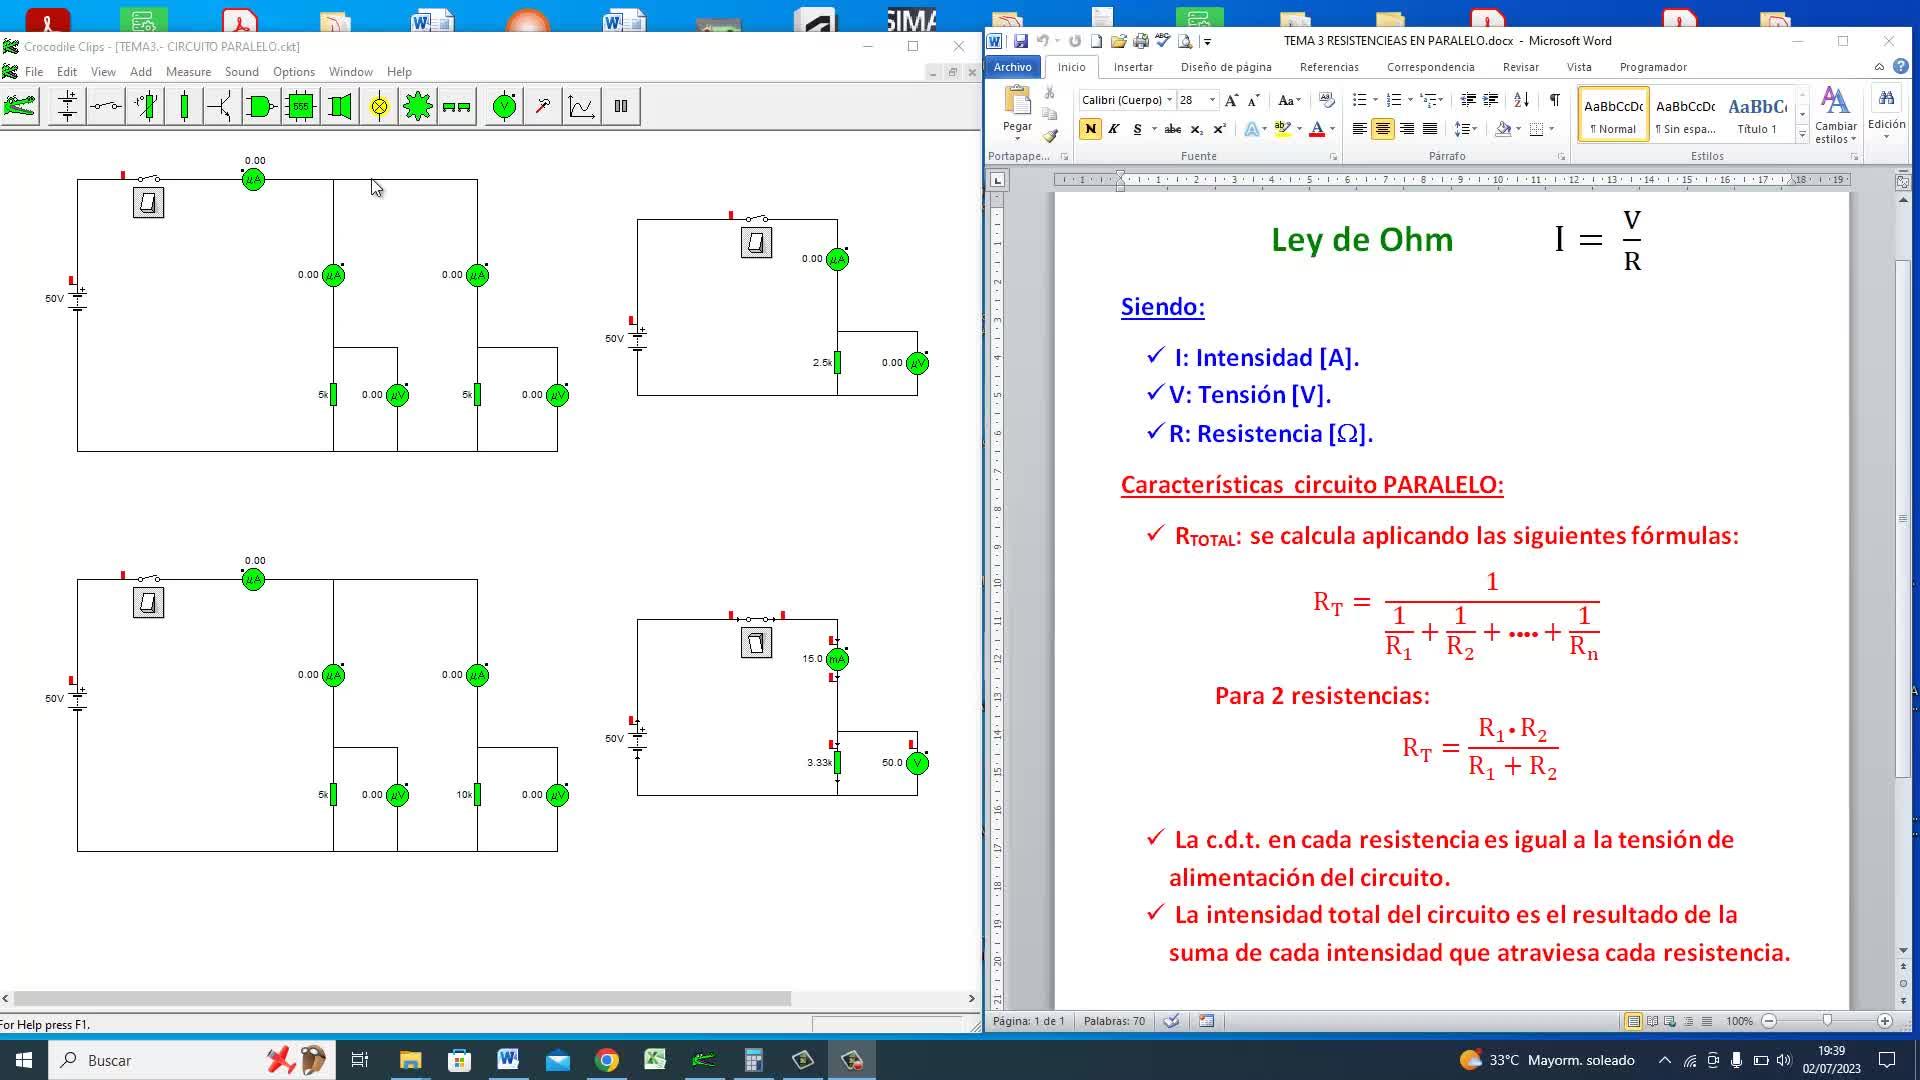1920x1080 pixels.
Task: Select the voltmeter component tool
Action: 505,106
